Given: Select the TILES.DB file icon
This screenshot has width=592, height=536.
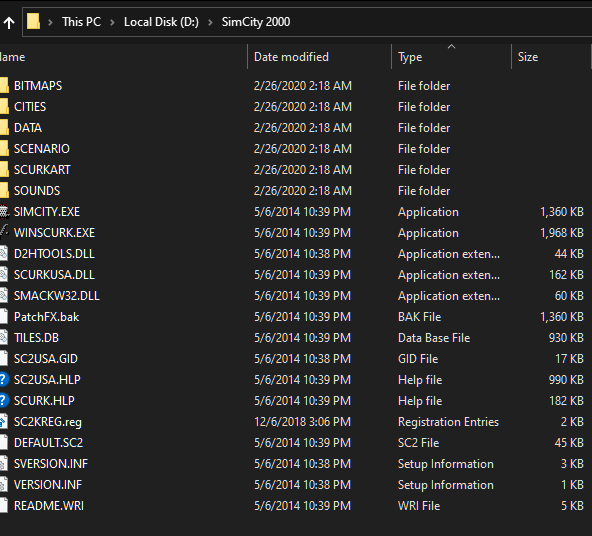Looking at the screenshot, I should pyautogui.click(x=4, y=337).
